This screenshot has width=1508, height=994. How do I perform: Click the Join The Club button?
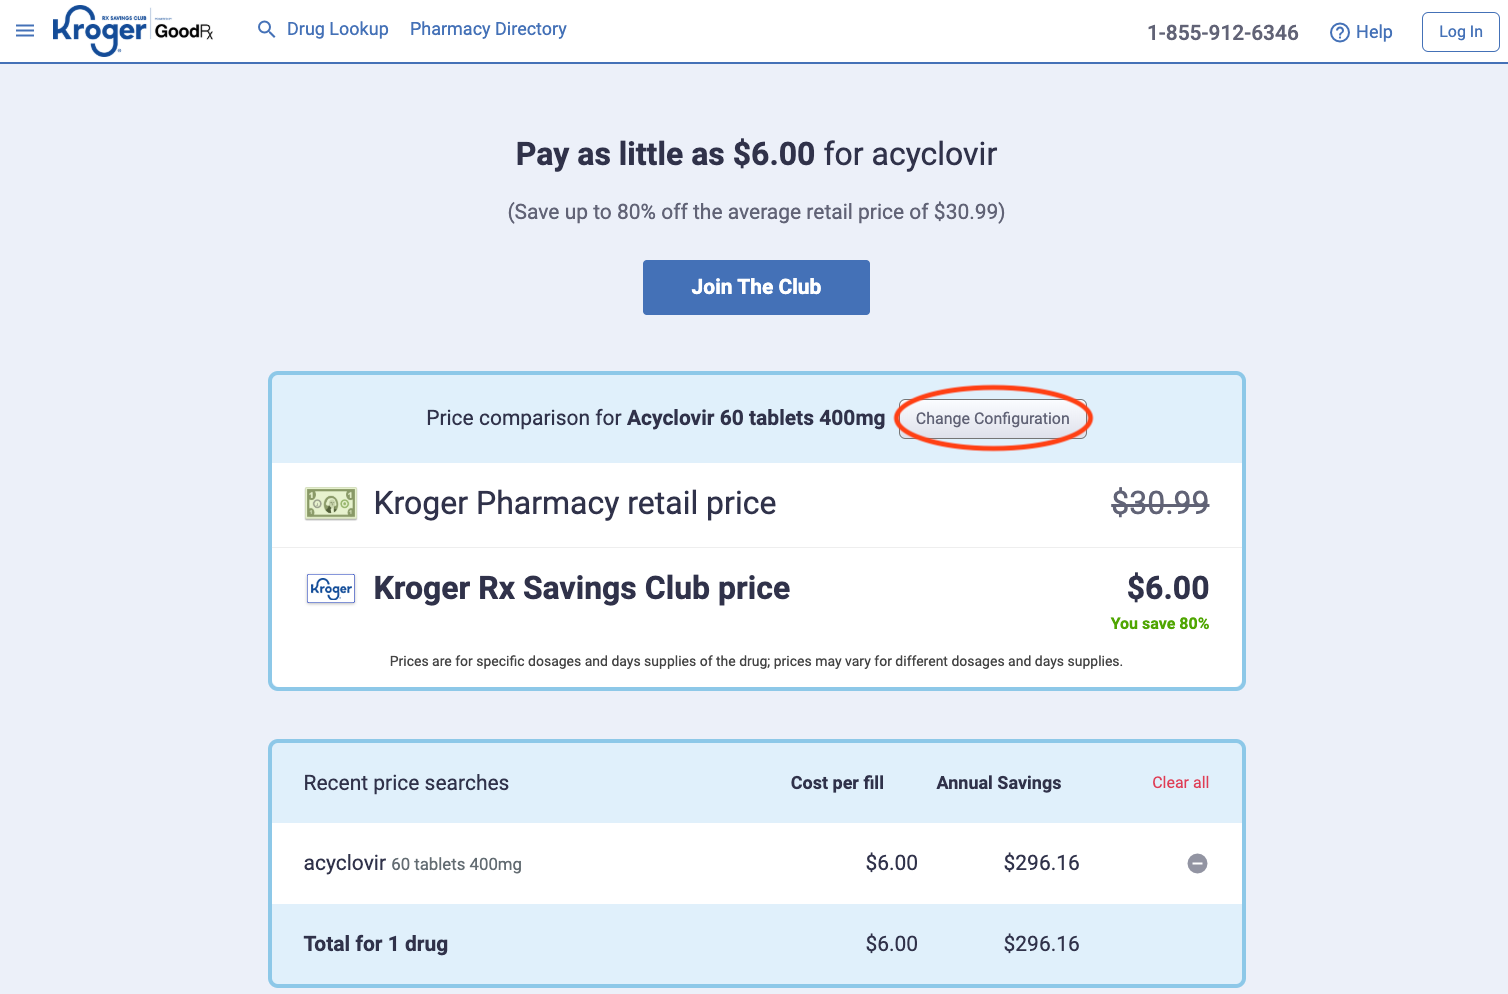(x=756, y=287)
